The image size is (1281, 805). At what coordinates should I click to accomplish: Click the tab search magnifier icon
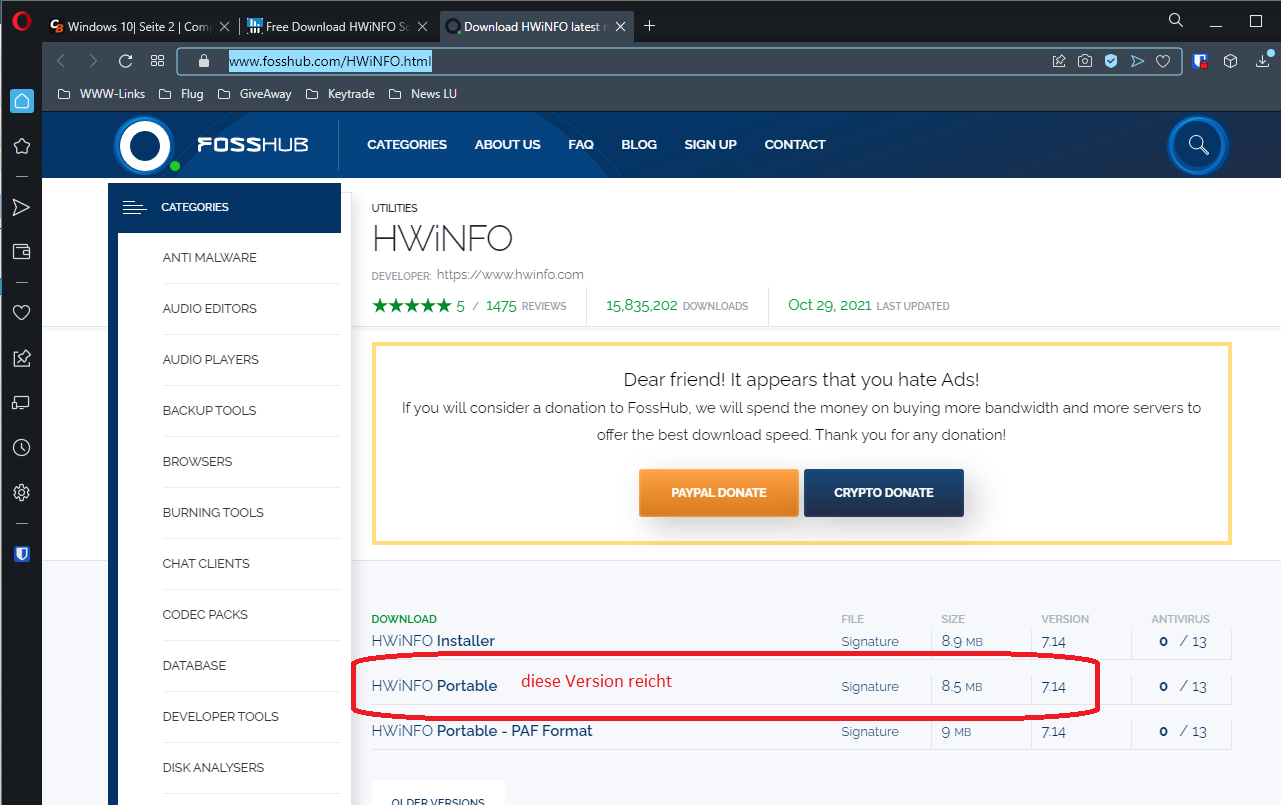point(1176,20)
